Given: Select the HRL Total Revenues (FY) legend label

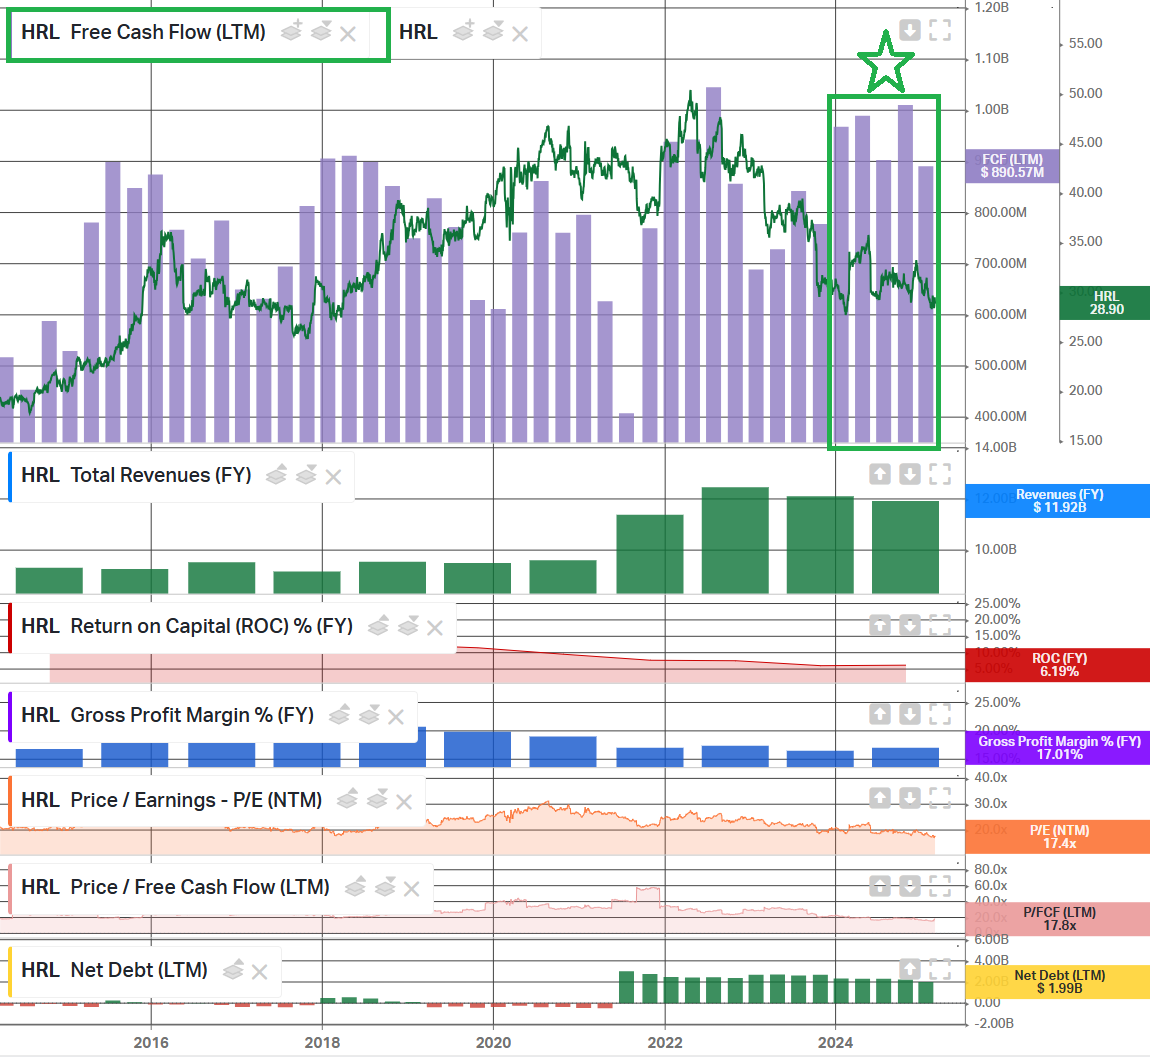Looking at the screenshot, I should (136, 475).
